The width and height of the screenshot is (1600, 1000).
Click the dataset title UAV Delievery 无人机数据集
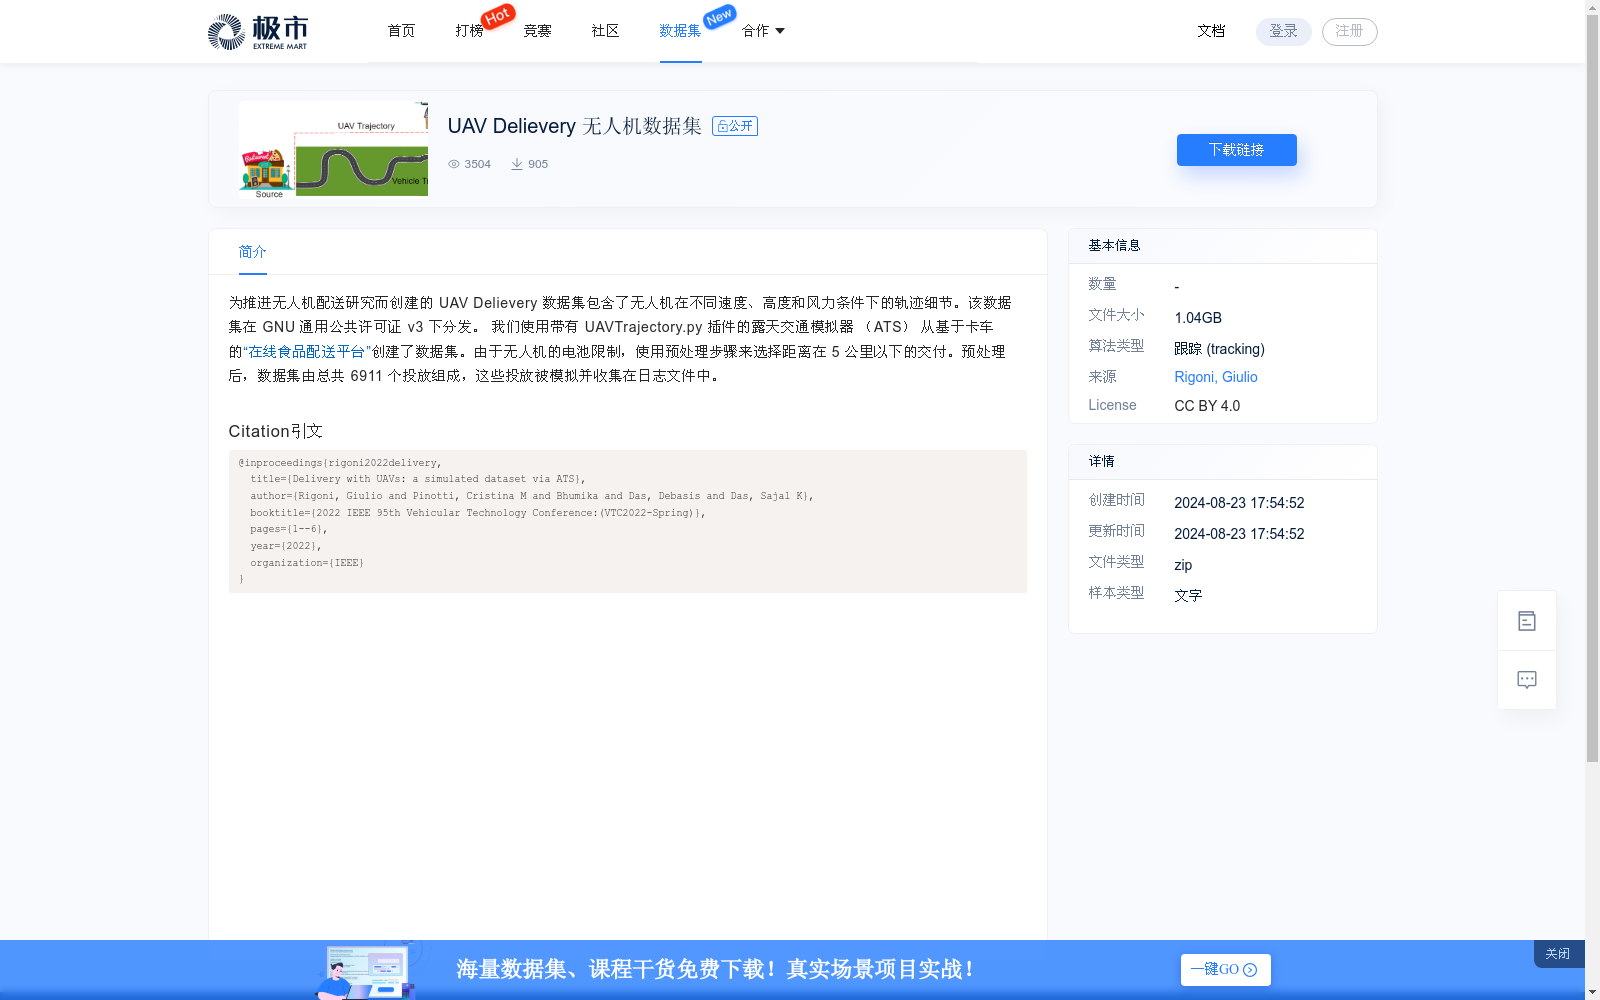pos(574,126)
